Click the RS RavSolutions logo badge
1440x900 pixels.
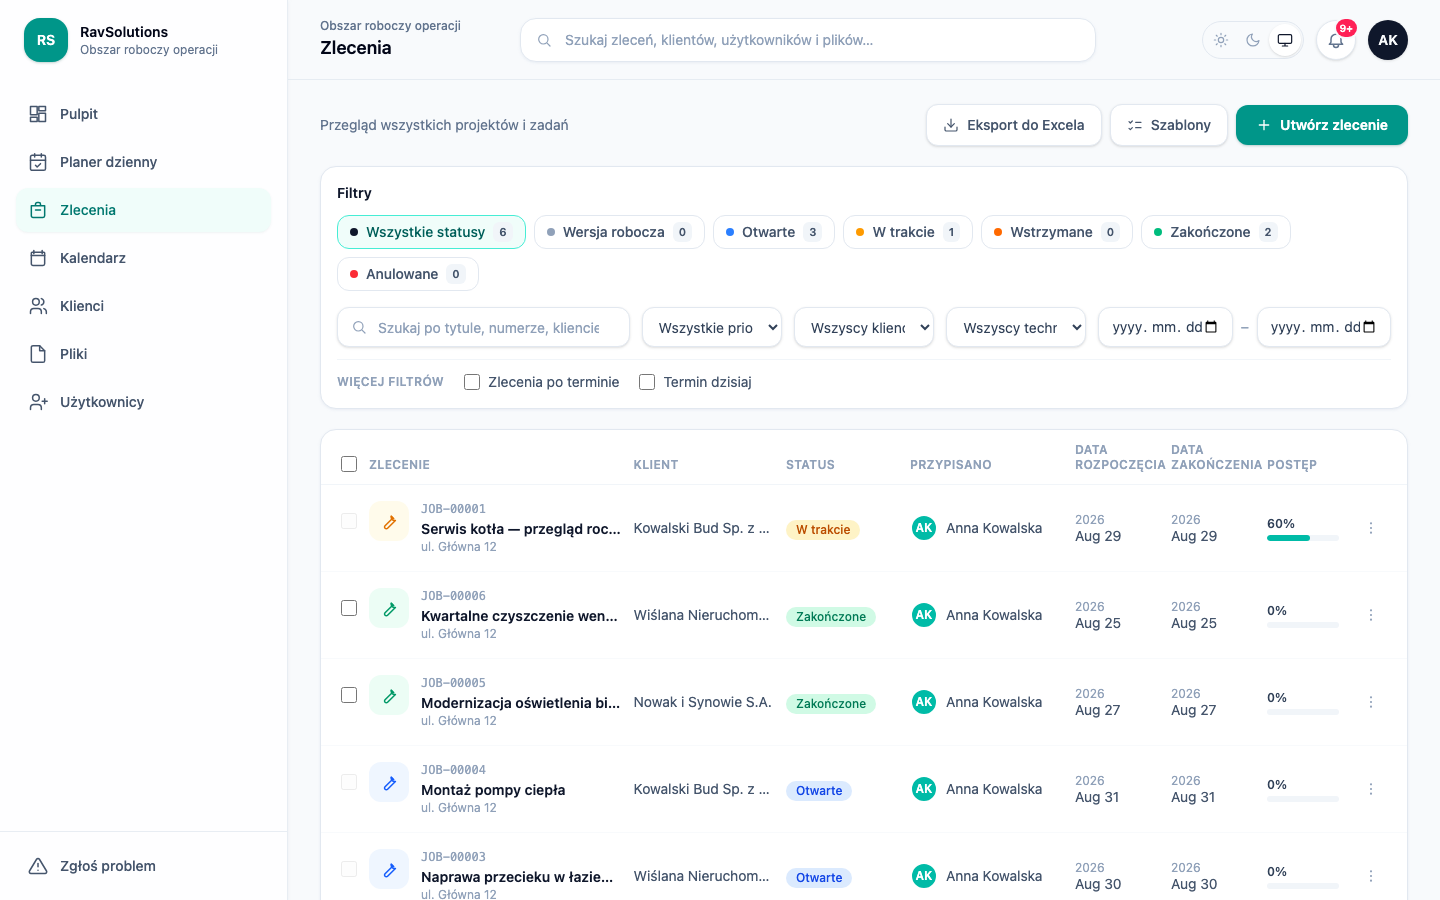coord(46,40)
